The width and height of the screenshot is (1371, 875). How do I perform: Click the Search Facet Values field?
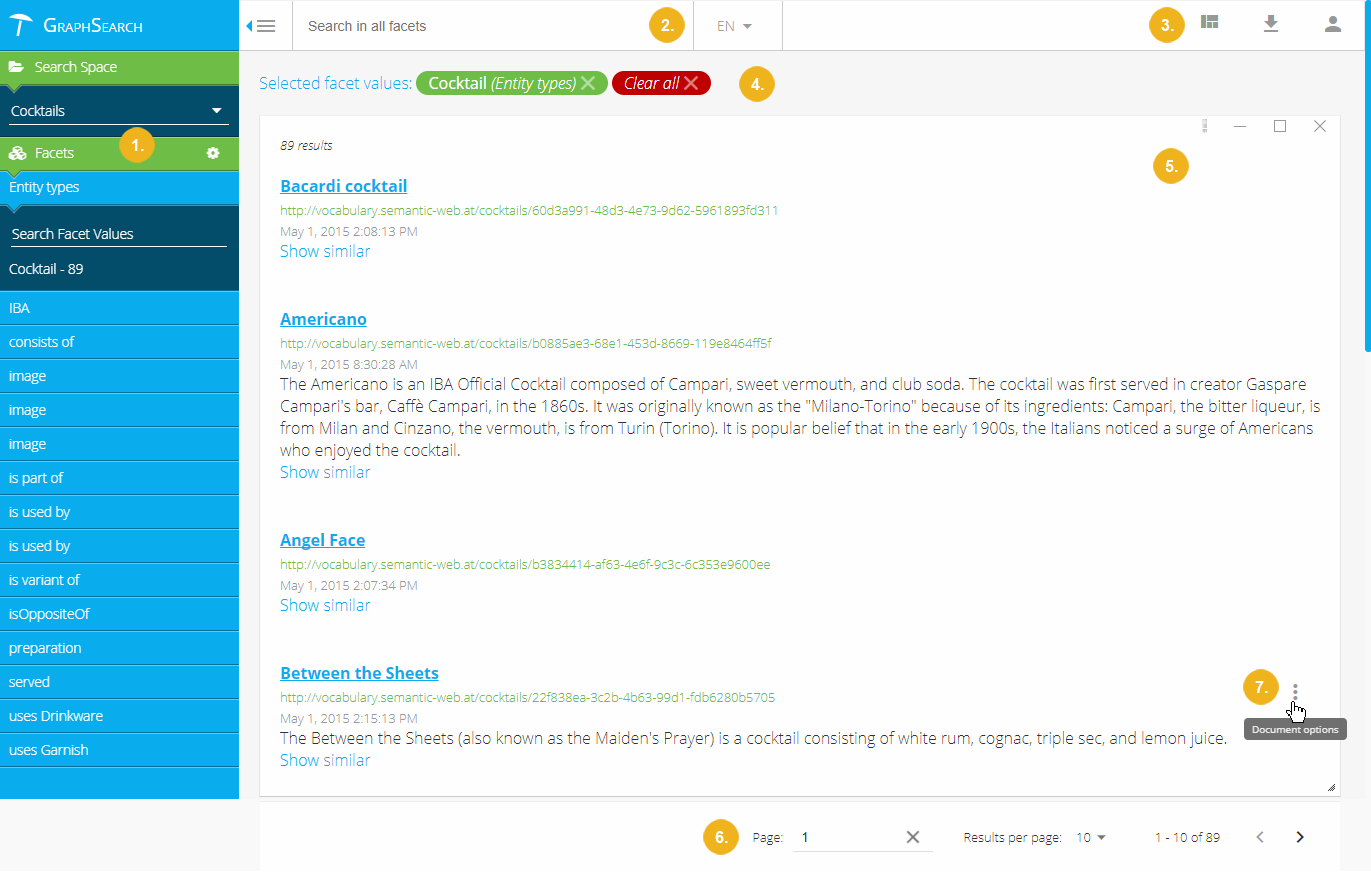click(119, 234)
